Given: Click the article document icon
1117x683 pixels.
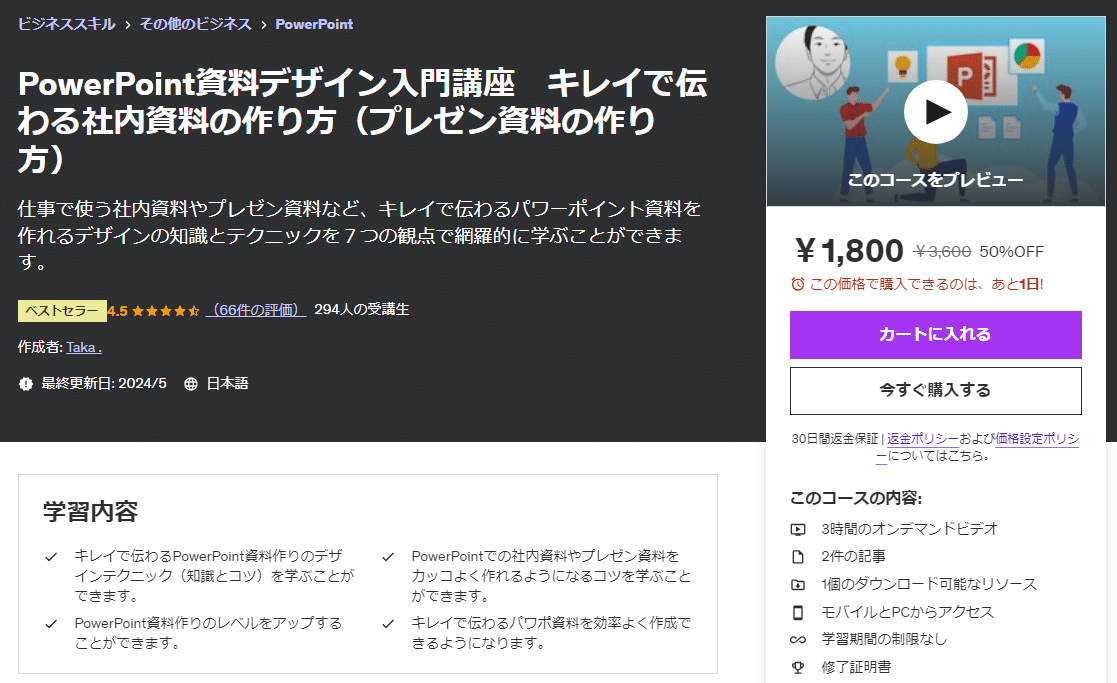Looking at the screenshot, I should point(798,557).
